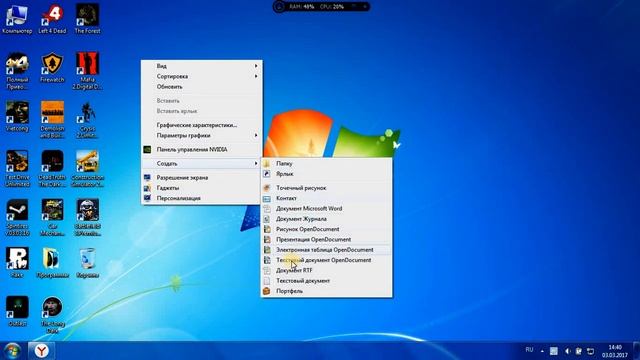Create a Документ RTF
640x360 pixels.
pos(327,270)
